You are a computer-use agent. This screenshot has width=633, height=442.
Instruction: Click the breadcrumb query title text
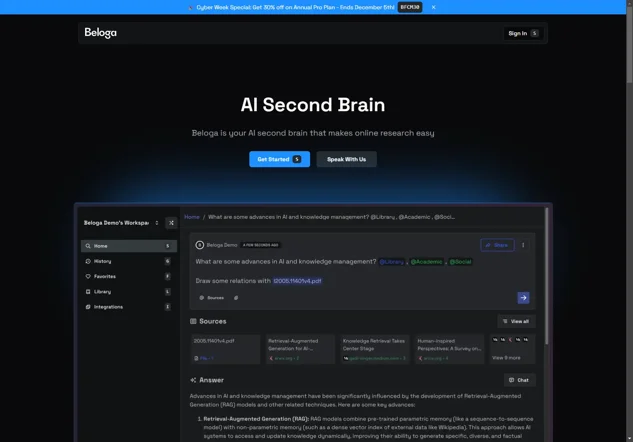coord(331,217)
